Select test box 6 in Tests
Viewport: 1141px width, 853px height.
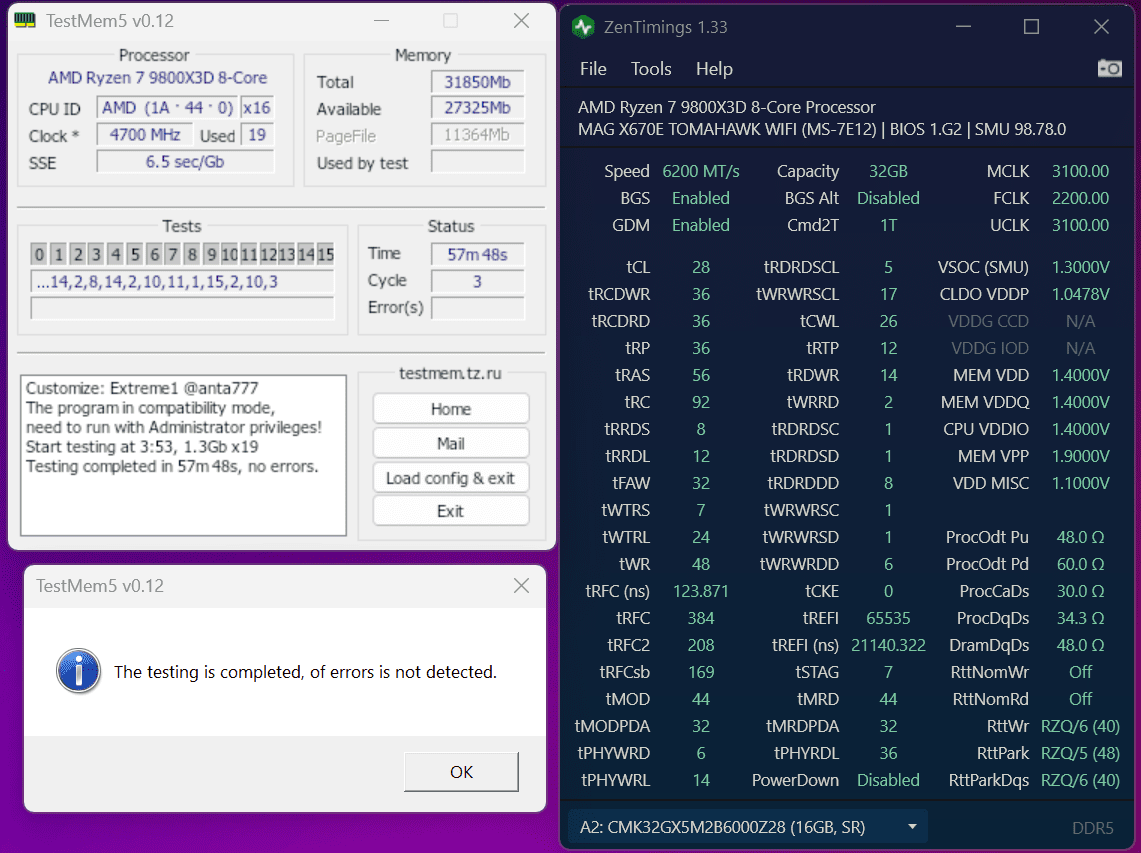click(x=154, y=254)
